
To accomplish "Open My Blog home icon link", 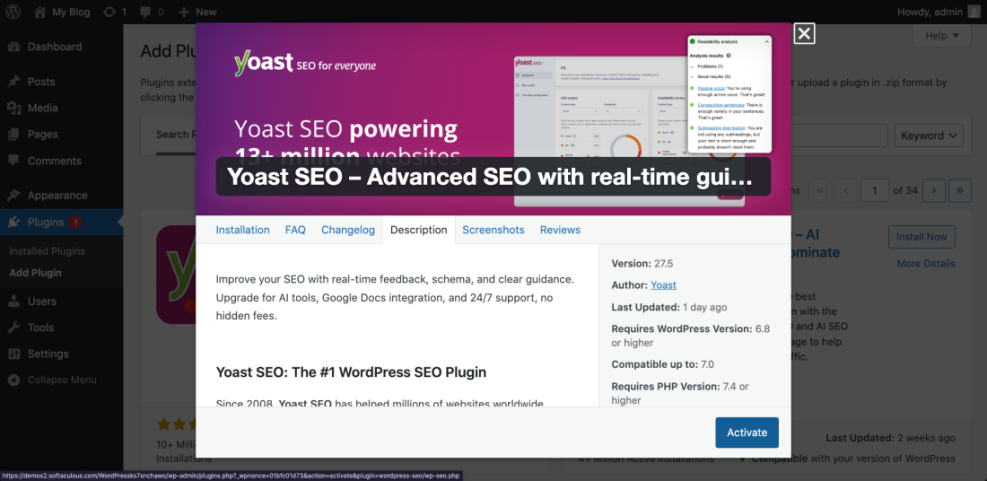I will pos(40,11).
